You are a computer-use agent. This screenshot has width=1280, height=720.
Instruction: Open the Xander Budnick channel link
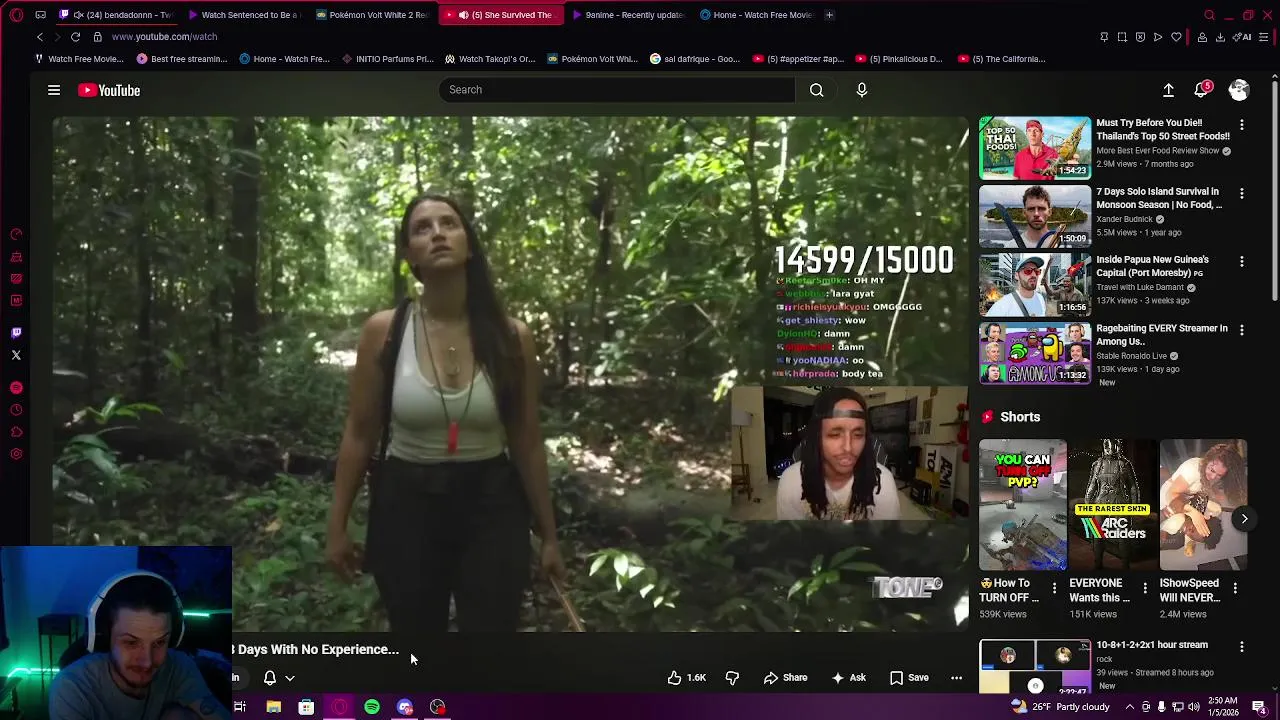click(x=1125, y=219)
